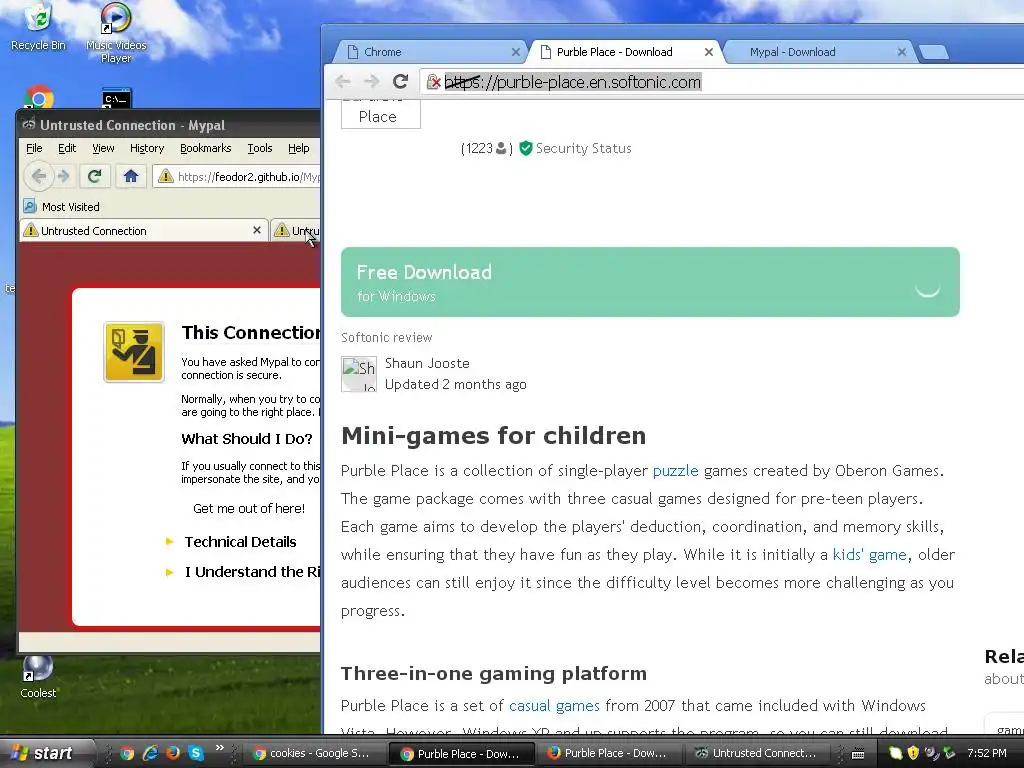The image size is (1024, 768).
Task: Open the Coolest desktop shortcut
Action: click(x=38, y=677)
